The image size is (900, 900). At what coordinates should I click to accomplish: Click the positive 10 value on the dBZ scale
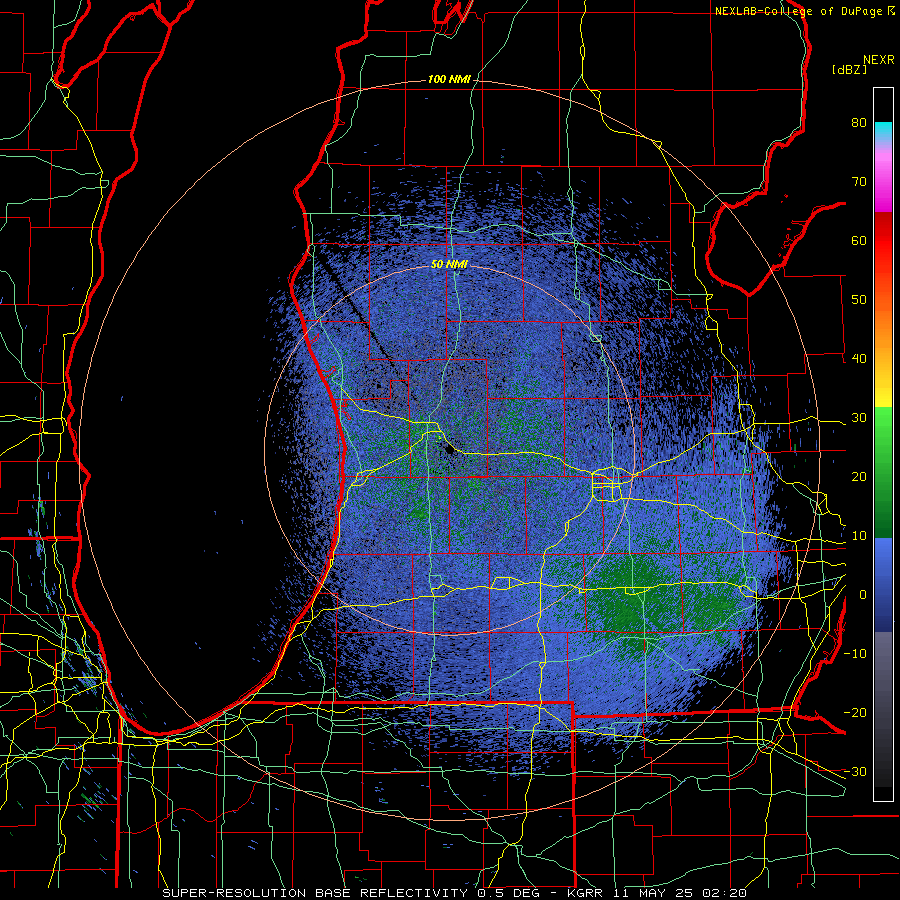[x=859, y=536]
